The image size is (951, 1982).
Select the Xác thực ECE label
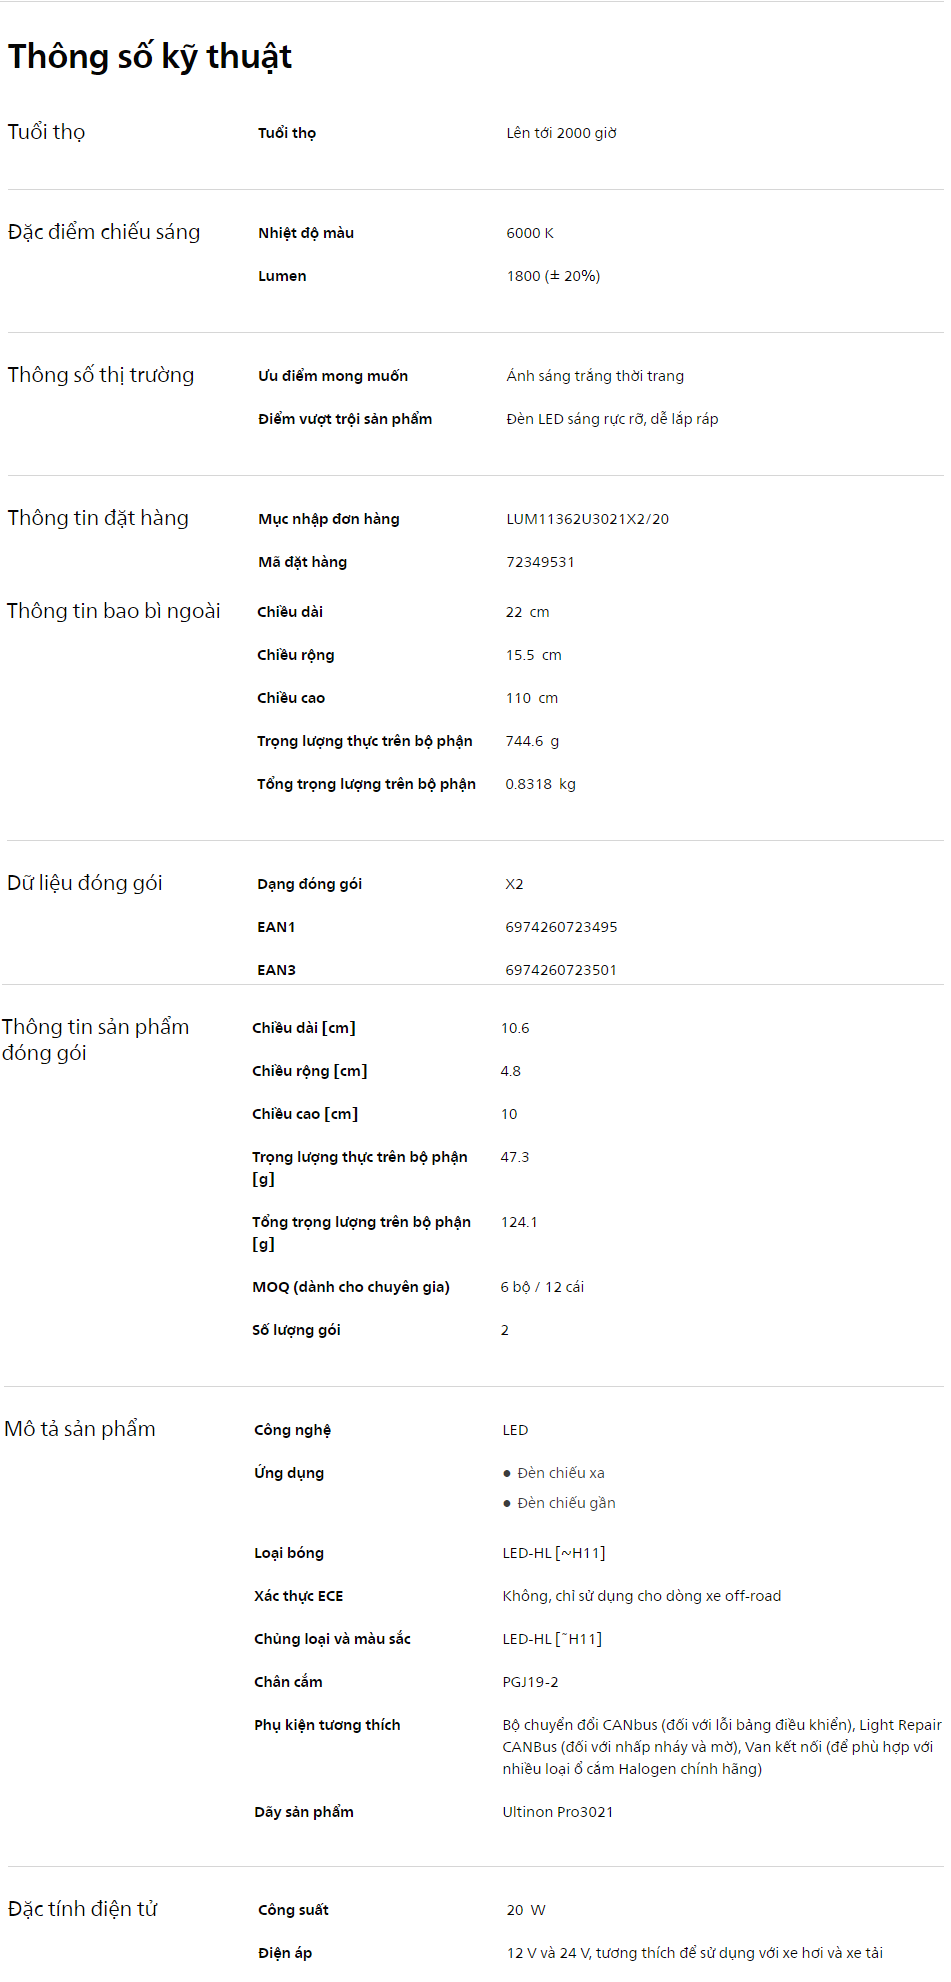coord(299,1596)
